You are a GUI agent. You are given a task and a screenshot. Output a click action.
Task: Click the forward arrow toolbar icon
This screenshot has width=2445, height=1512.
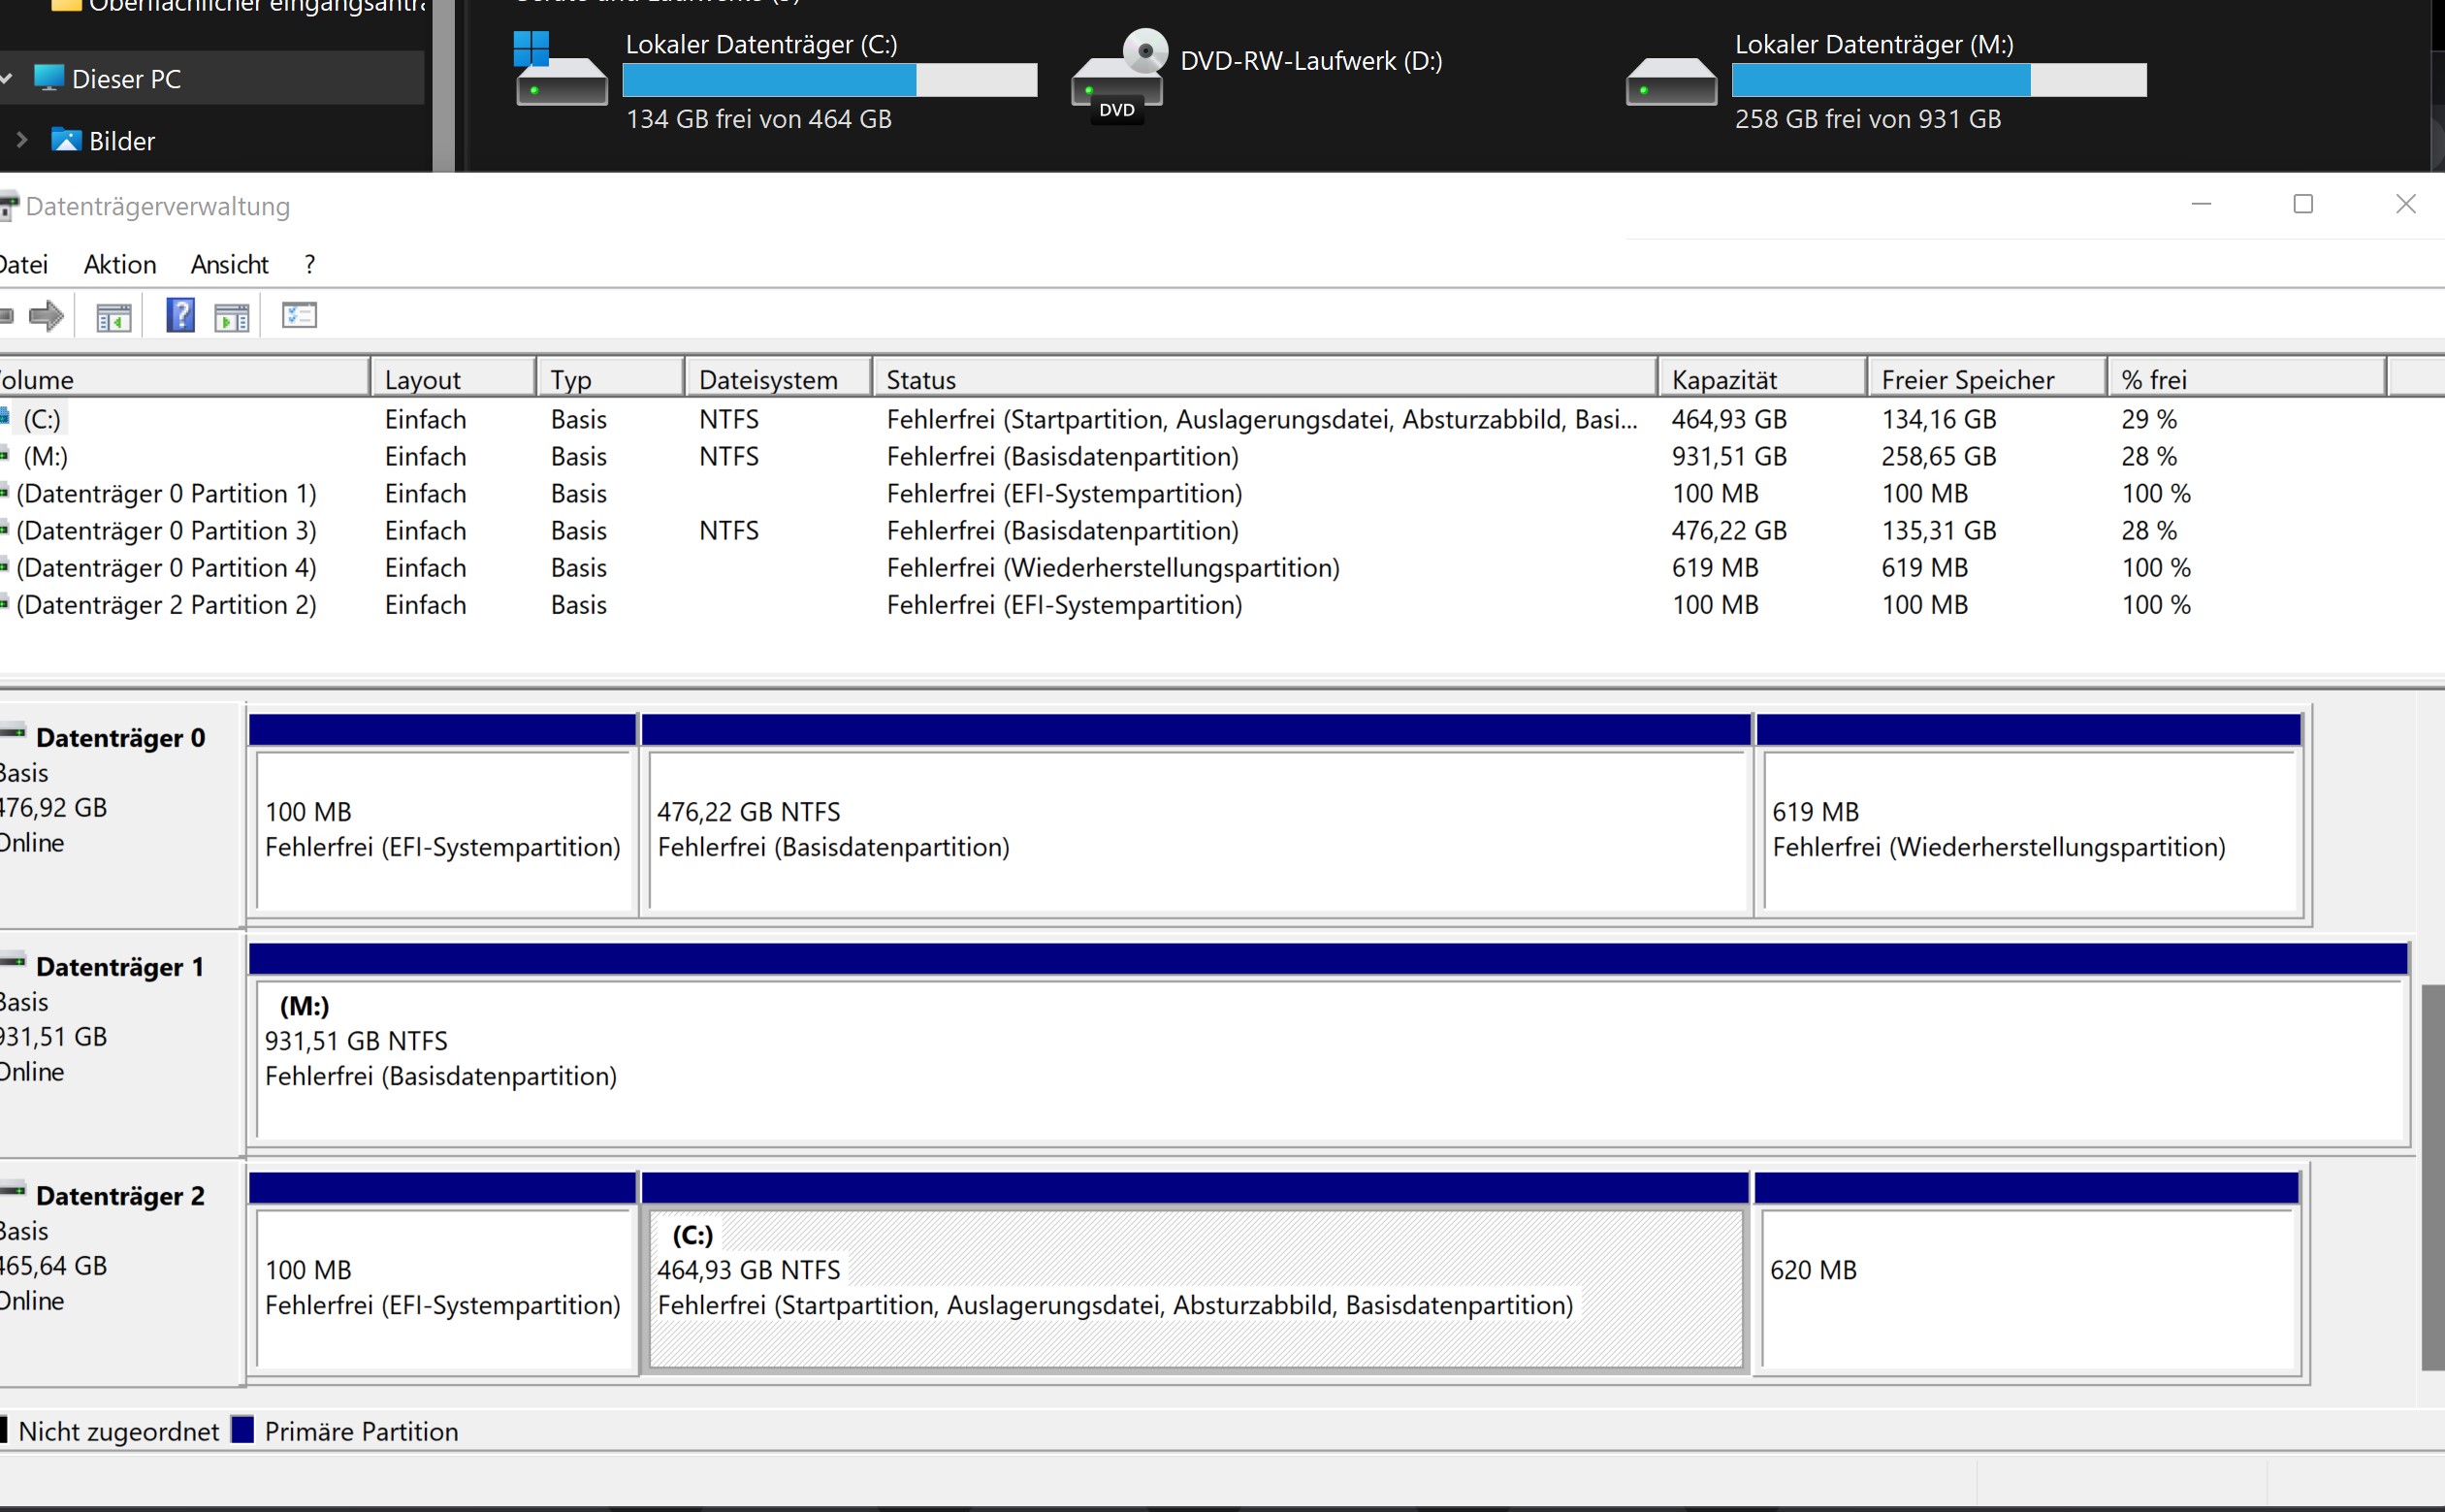pyautogui.click(x=46, y=317)
